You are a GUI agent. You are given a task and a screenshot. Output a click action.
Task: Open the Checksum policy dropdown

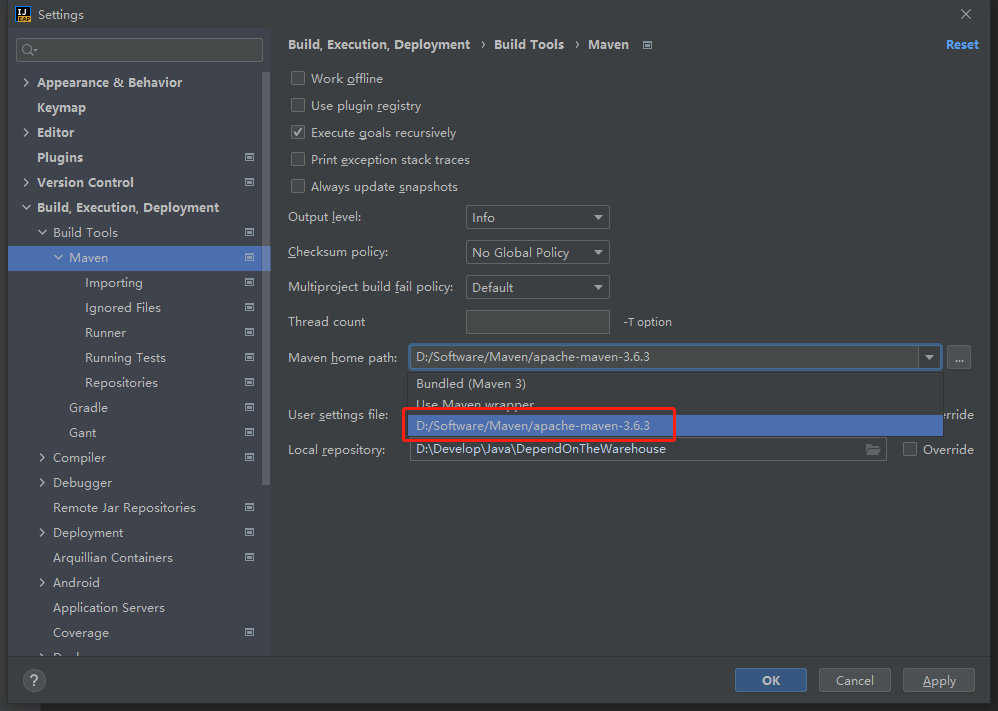[x=538, y=252]
